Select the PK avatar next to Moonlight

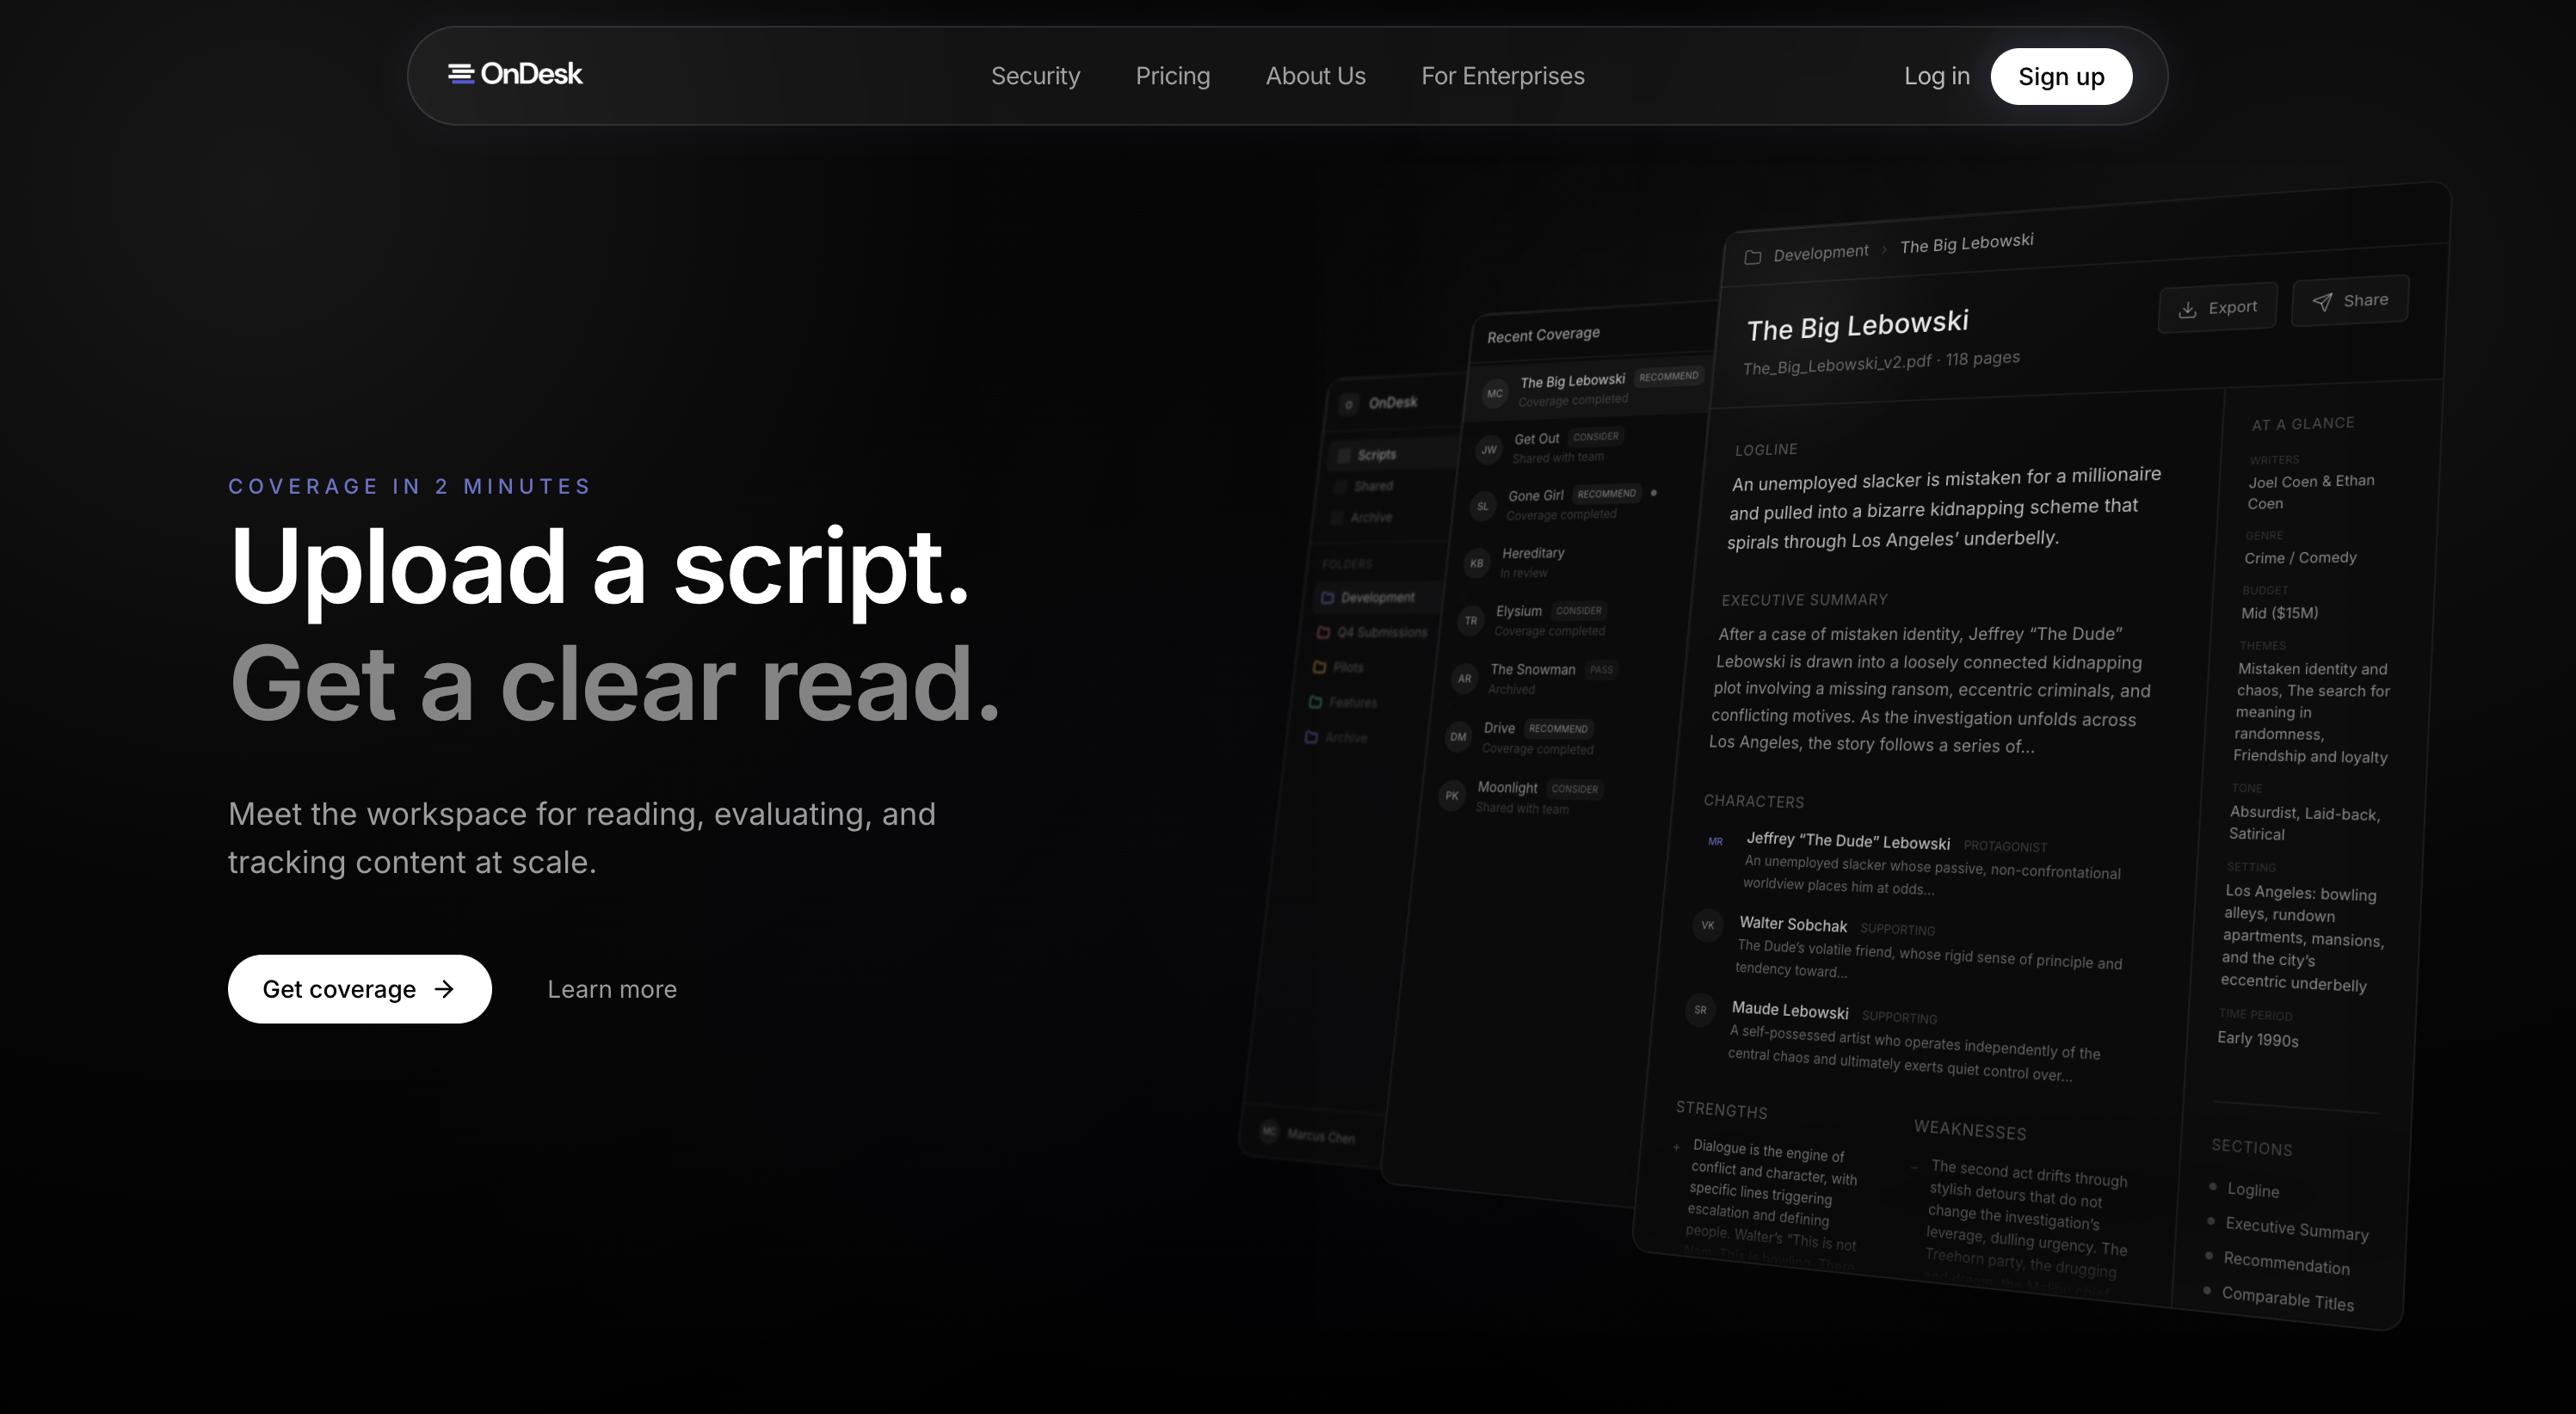[1452, 796]
